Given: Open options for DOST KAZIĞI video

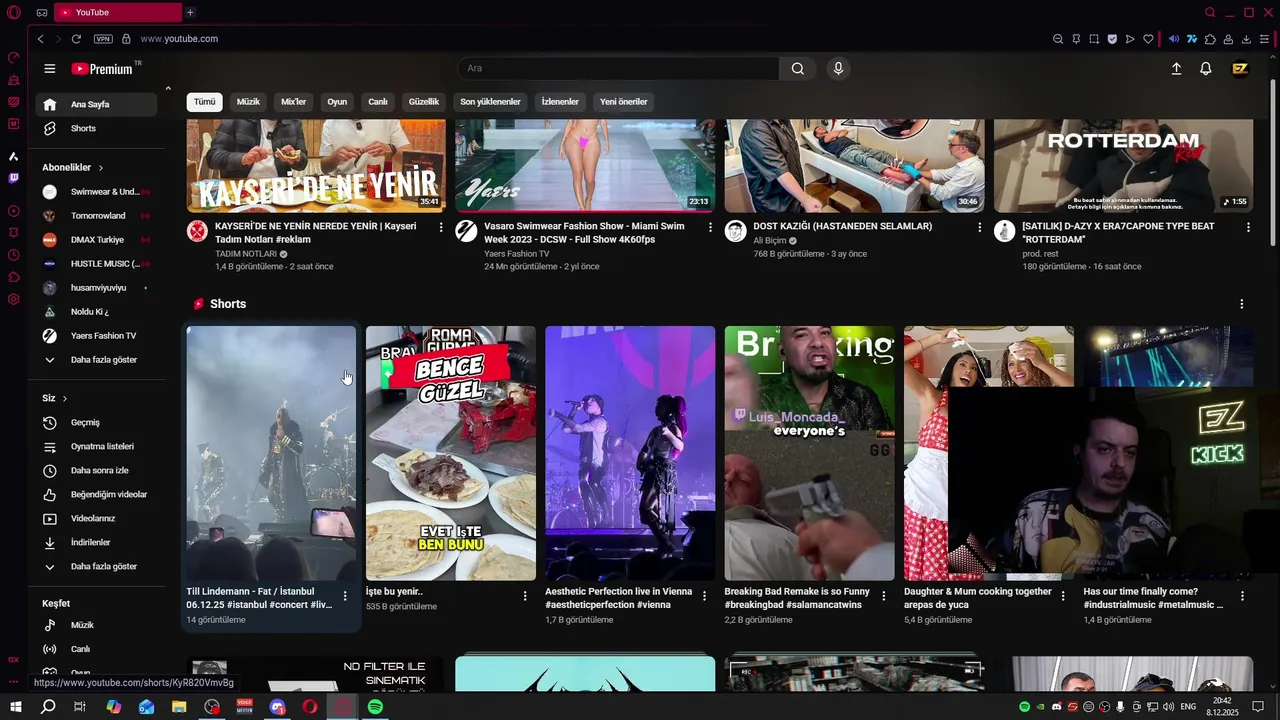Looking at the screenshot, I should coord(980,227).
